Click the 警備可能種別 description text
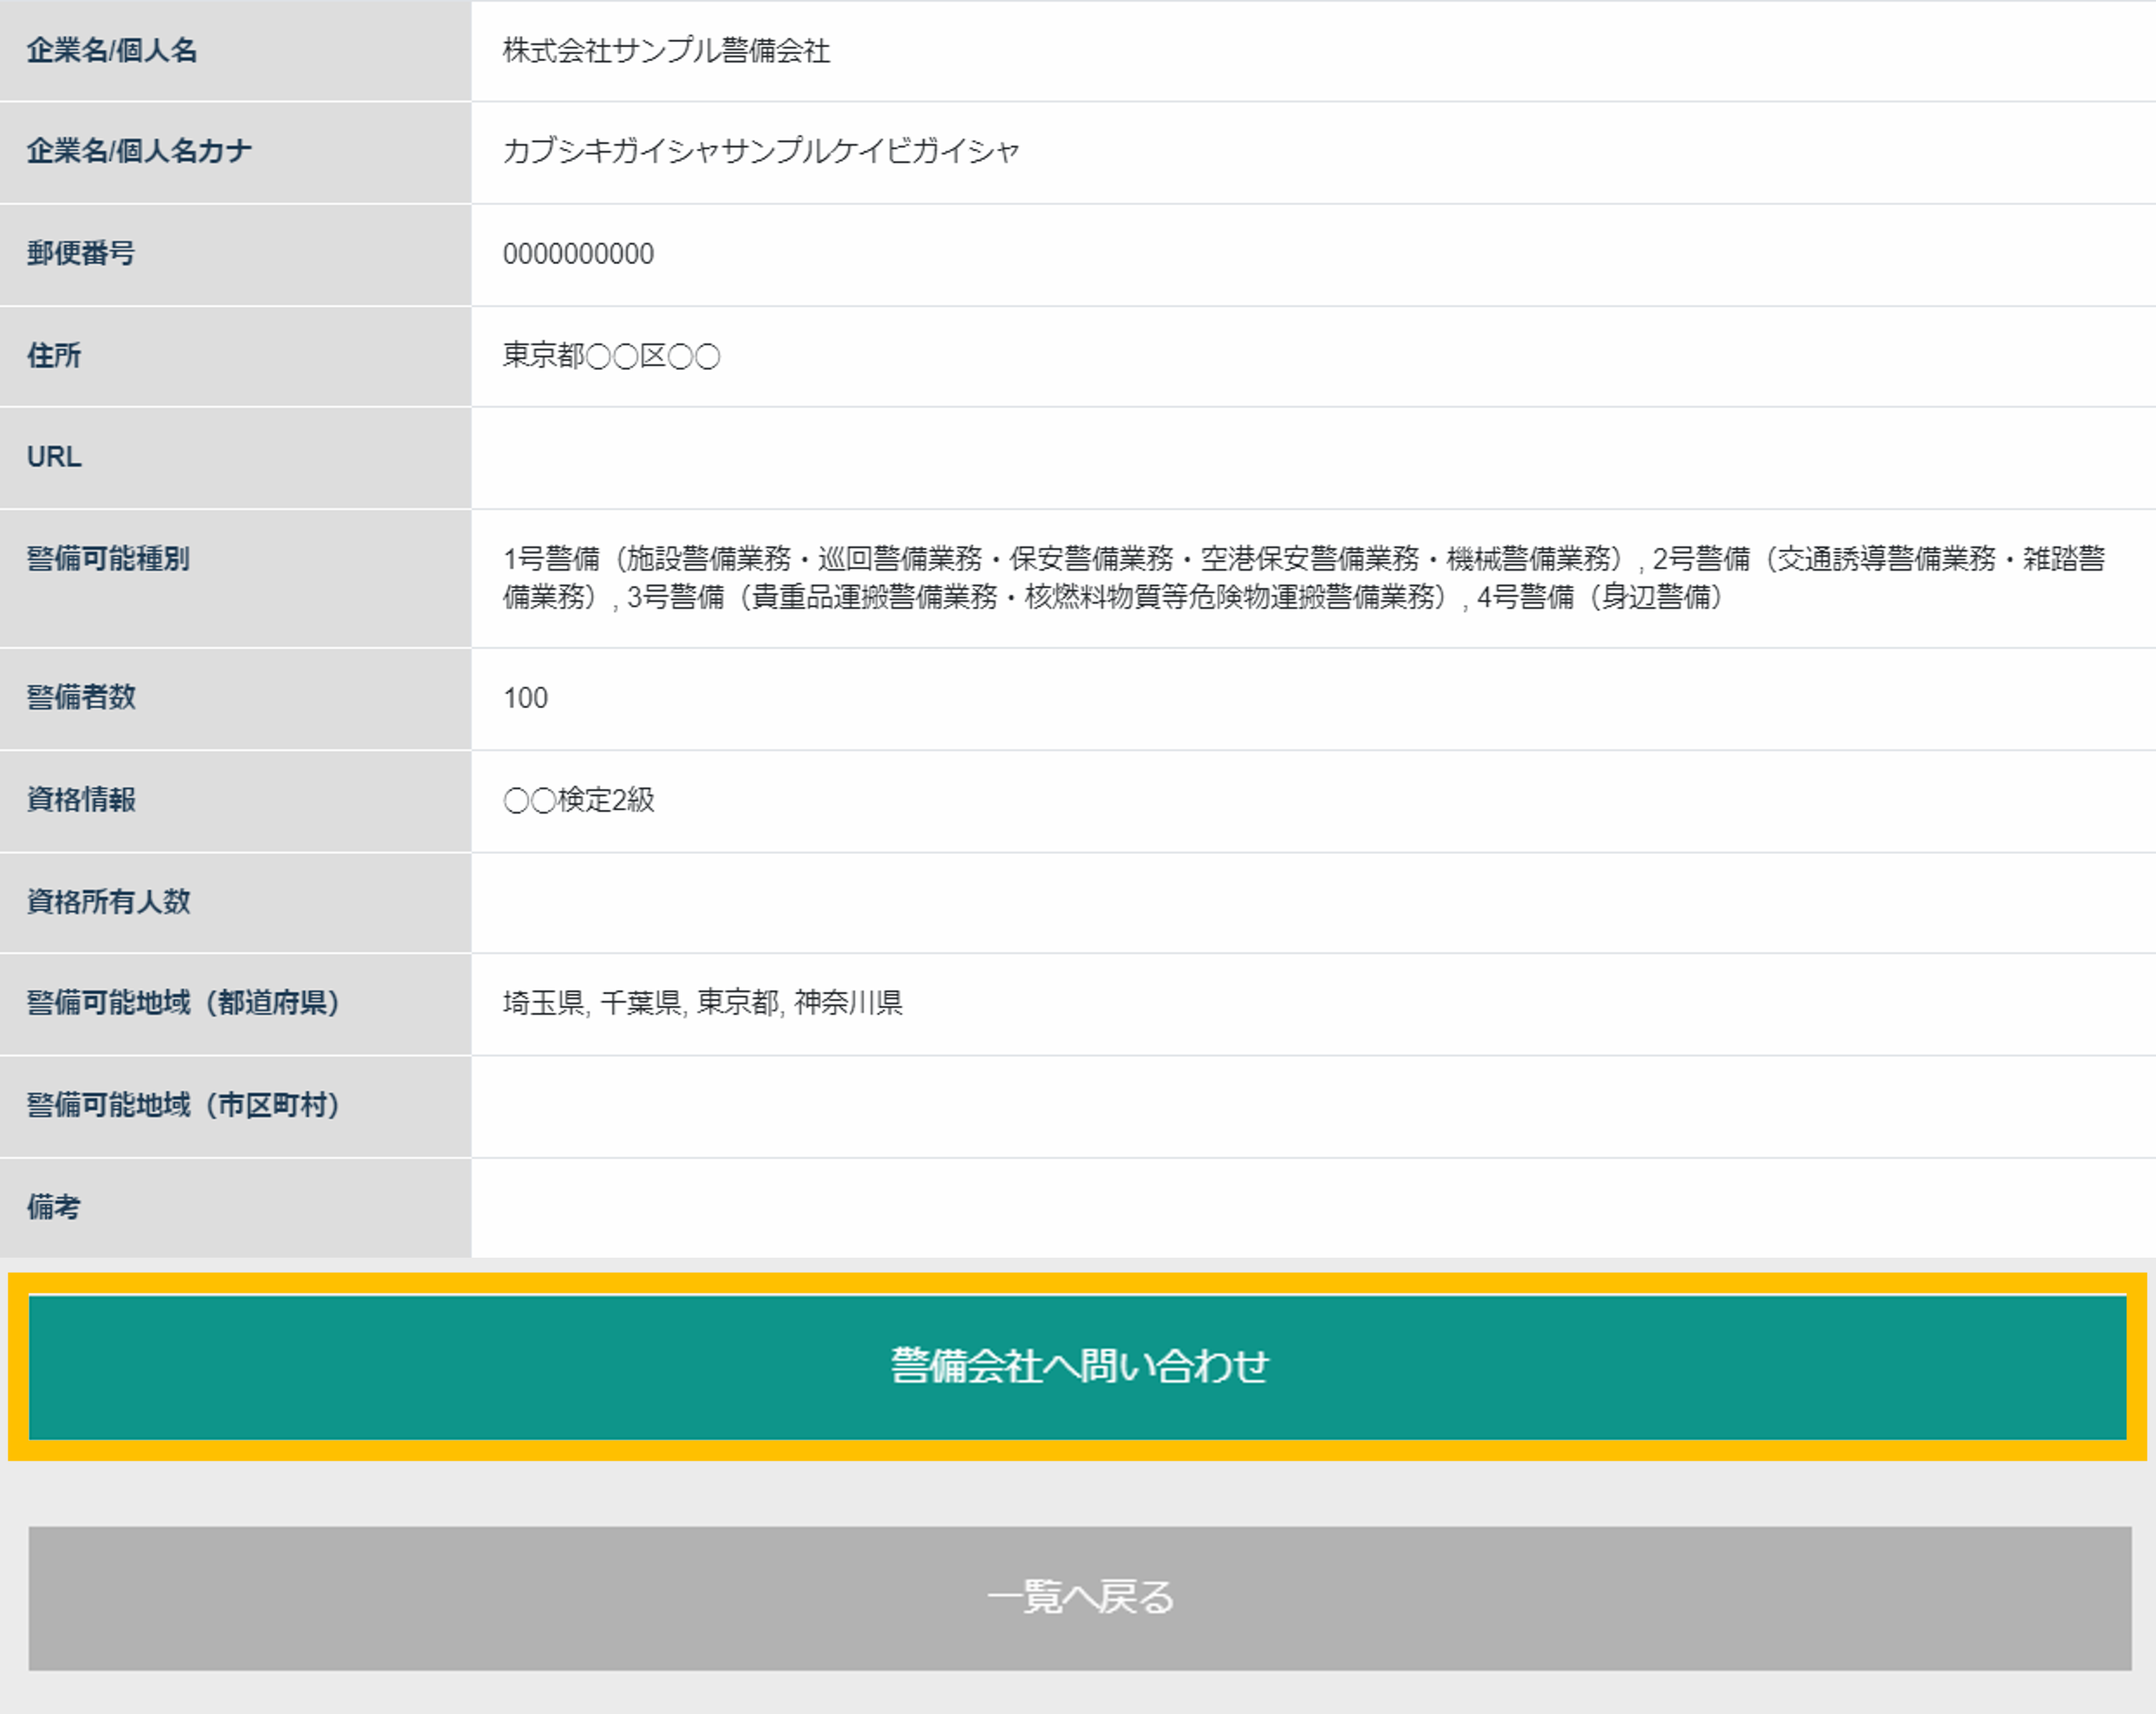 [1303, 577]
